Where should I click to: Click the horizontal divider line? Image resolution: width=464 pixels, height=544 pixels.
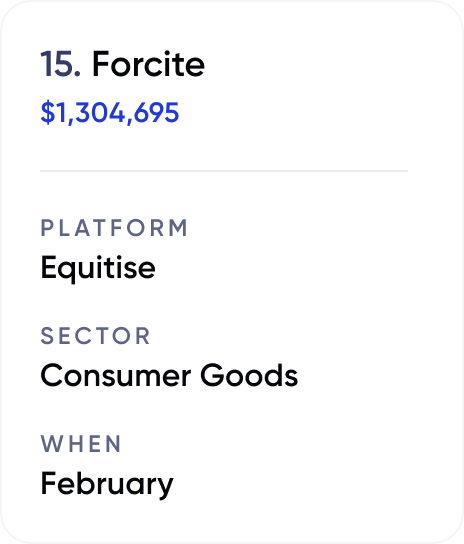[x=224, y=171]
